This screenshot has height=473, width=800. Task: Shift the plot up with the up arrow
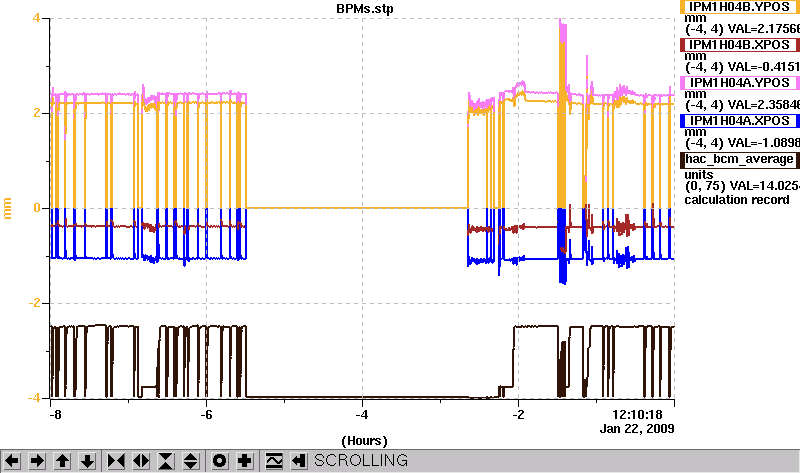(x=62, y=461)
